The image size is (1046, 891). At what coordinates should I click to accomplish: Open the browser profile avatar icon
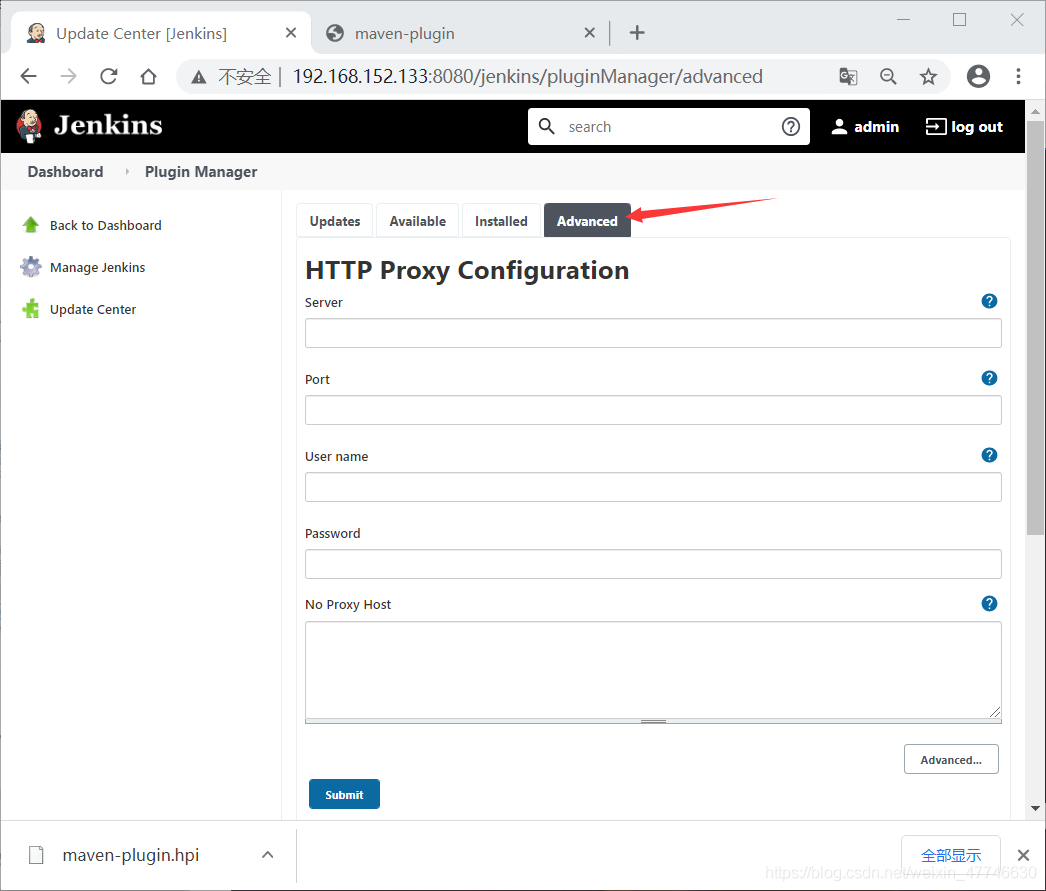(x=978, y=77)
